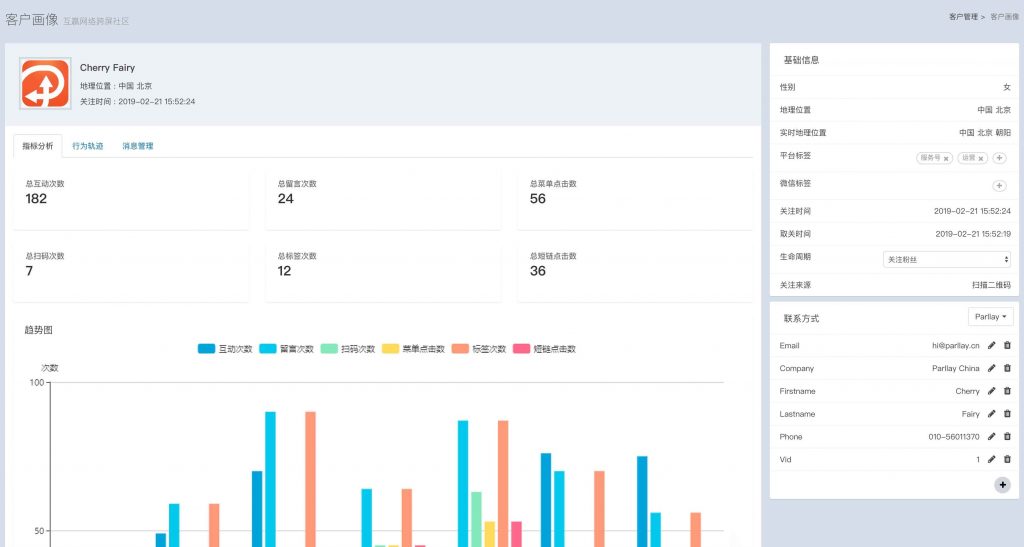Screen dimensions: 1024x547
Task: Click the Cherry Fairy profile avatar
Action: (x=45, y=84)
